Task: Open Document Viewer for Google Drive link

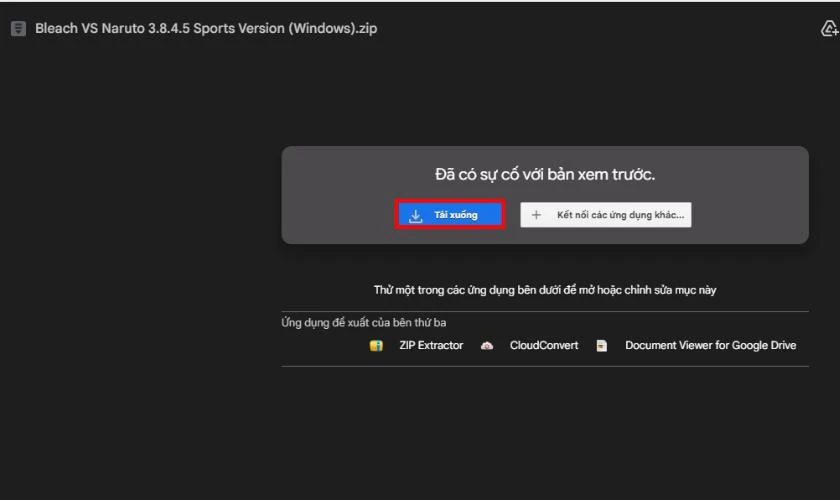Action: (x=710, y=346)
